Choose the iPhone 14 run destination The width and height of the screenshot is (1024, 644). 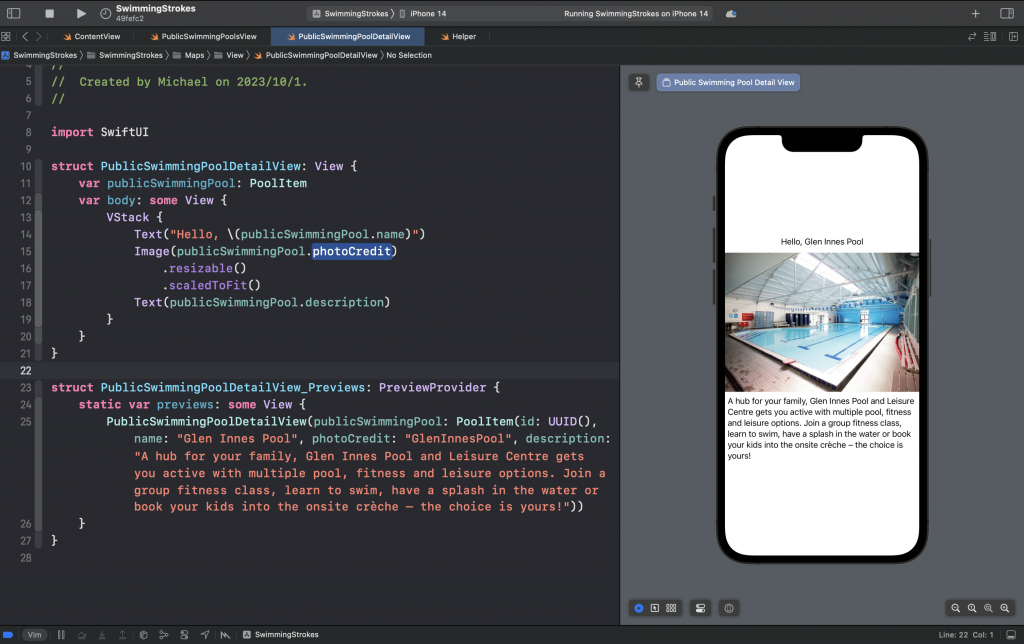[x=423, y=13]
